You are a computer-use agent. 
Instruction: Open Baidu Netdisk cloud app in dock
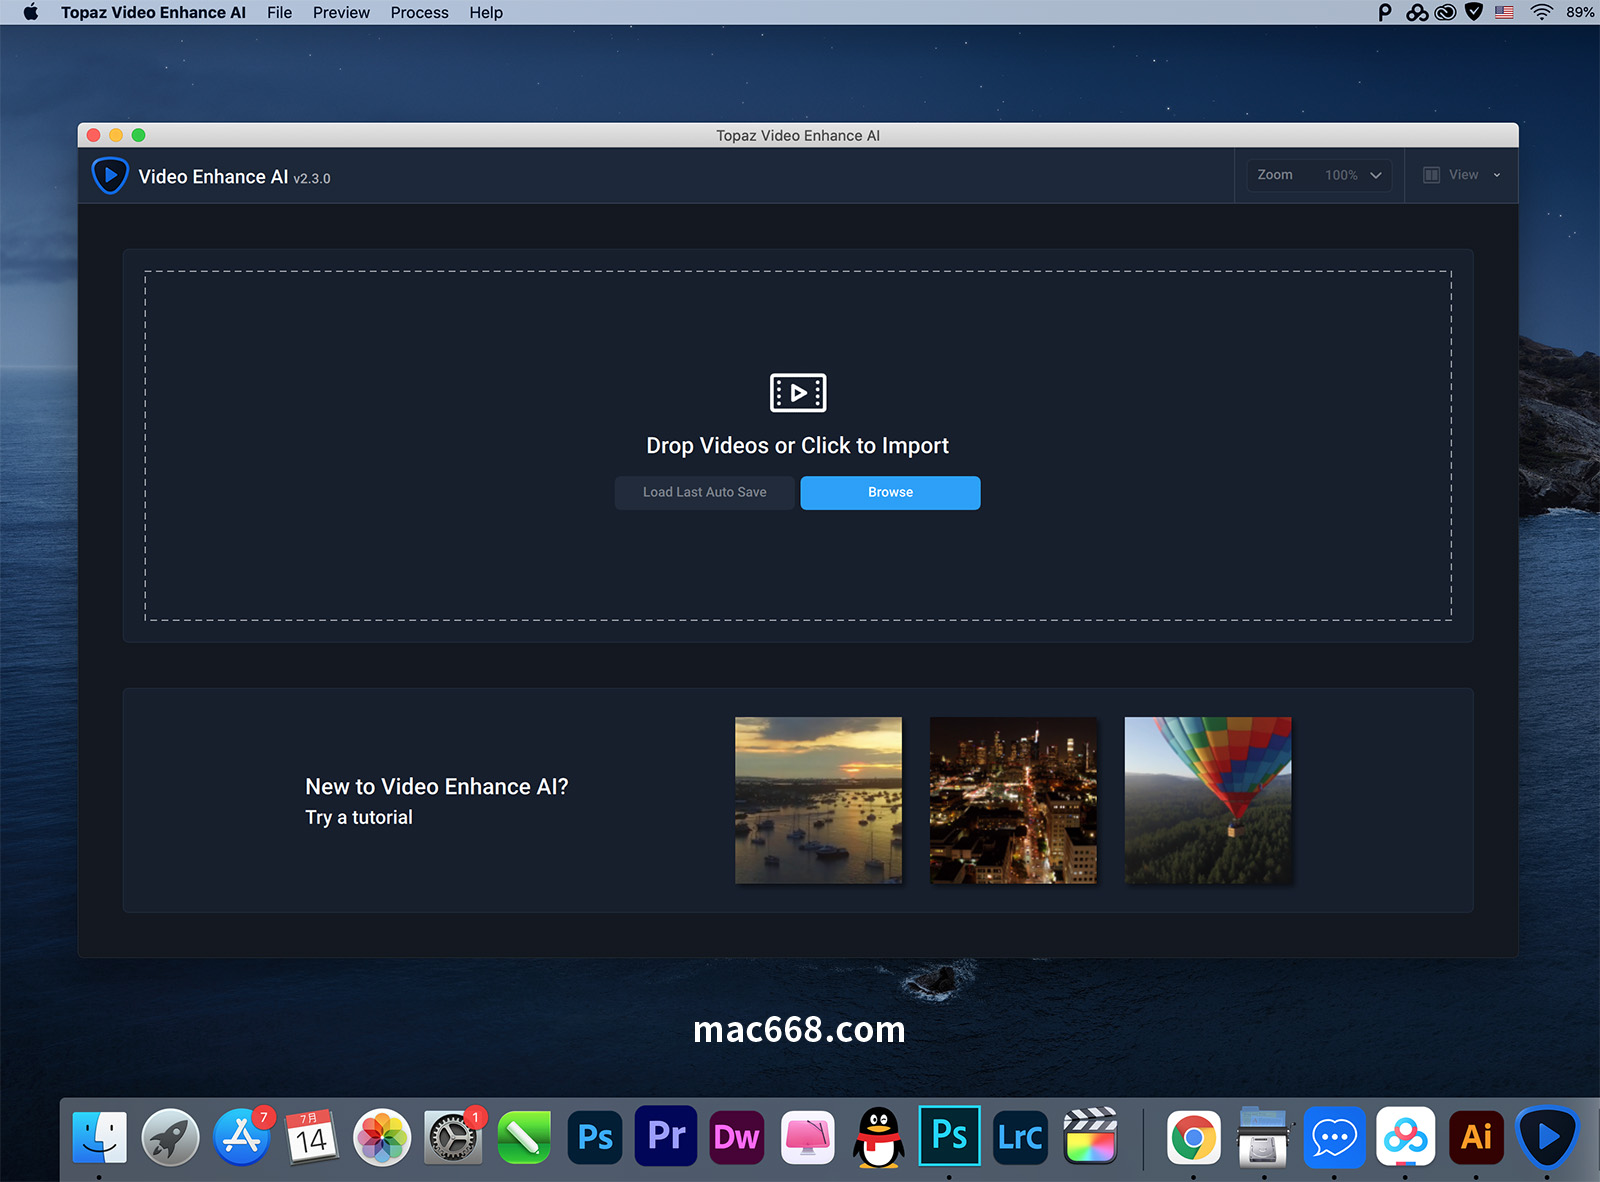click(1405, 1137)
